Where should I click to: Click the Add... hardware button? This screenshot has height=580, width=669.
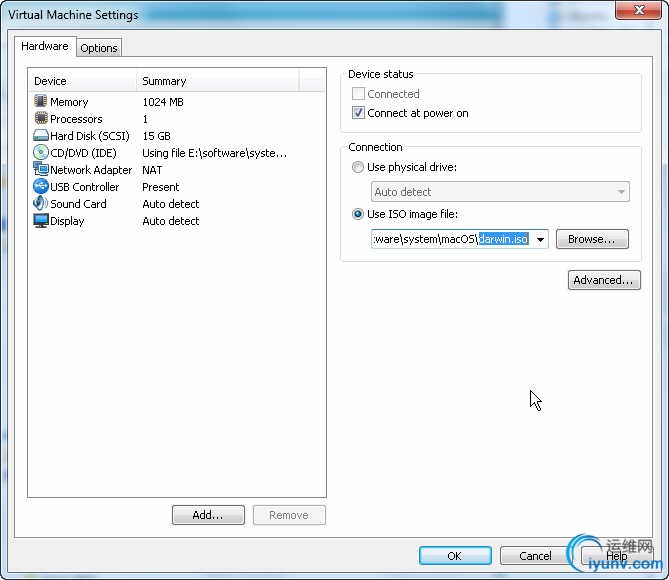pyautogui.click(x=208, y=515)
